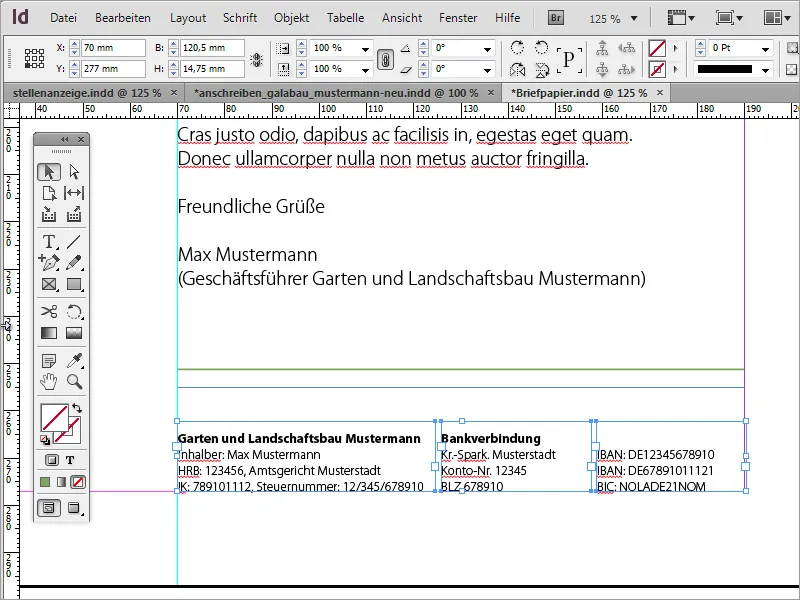
Task: Open the screen mode dropdown
Action: 729,18
